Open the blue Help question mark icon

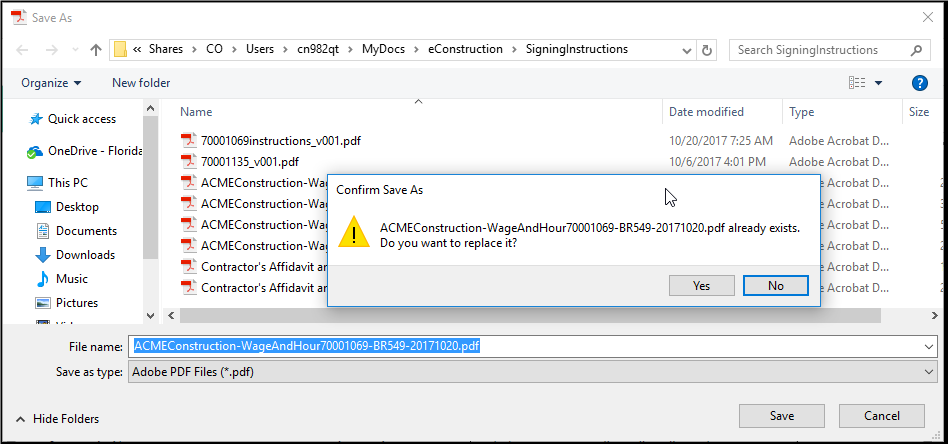pyautogui.click(x=920, y=83)
